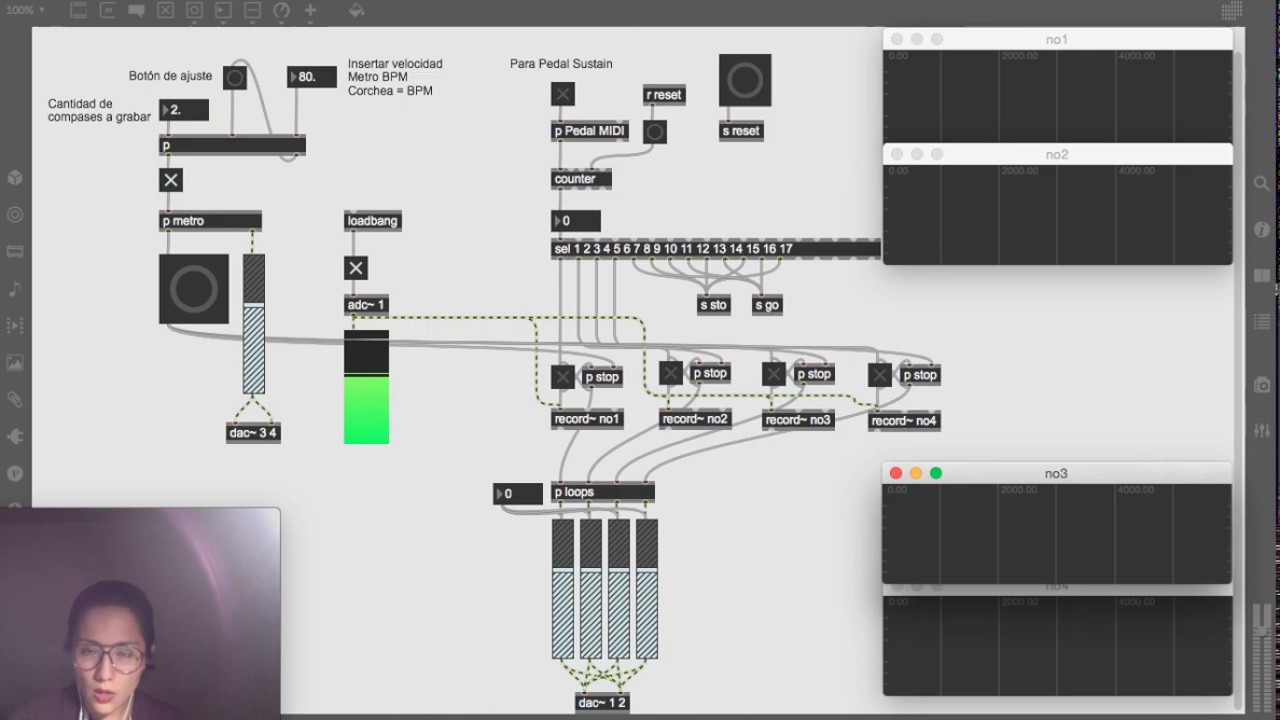Viewport: 1280px width, 720px height.
Task: Toggle the X switch above record~ no2
Action: pos(671,373)
